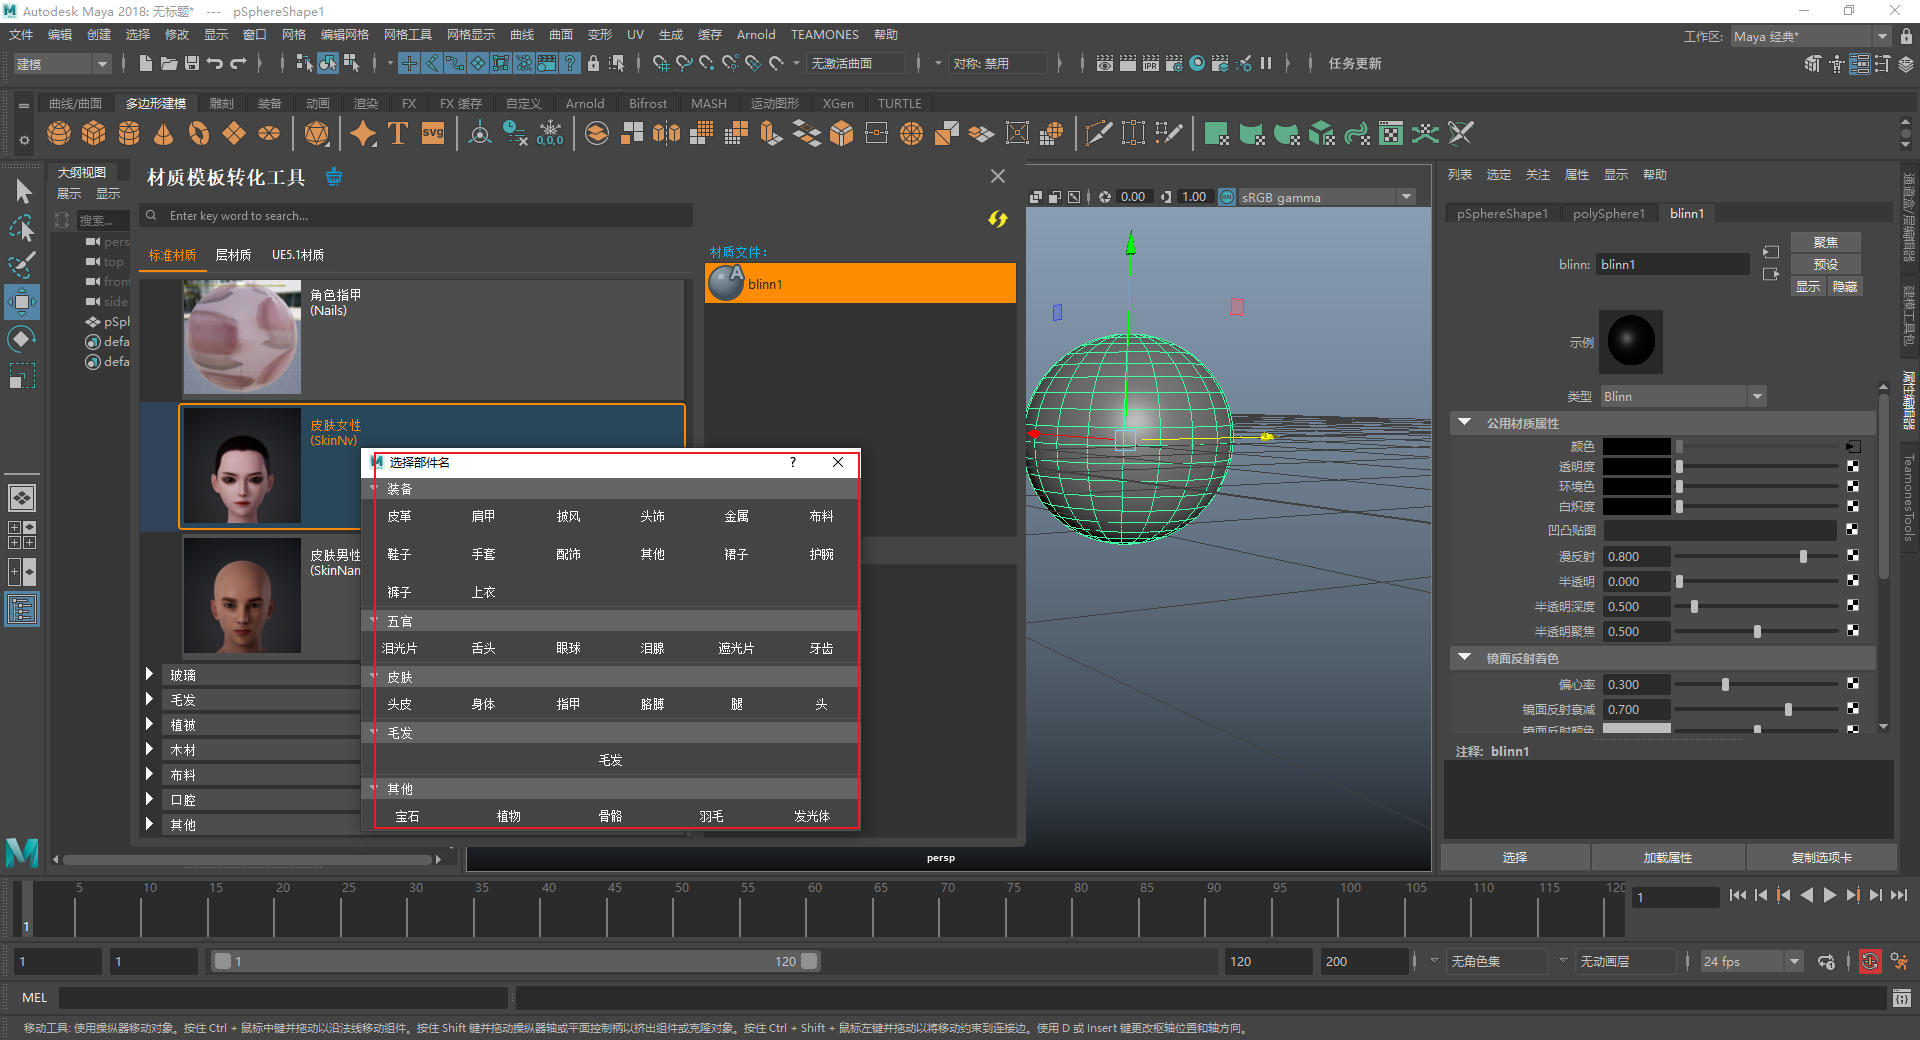The image size is (1920, 1040).
Task: Toggle pause viewport display button
Action: 1266,63
